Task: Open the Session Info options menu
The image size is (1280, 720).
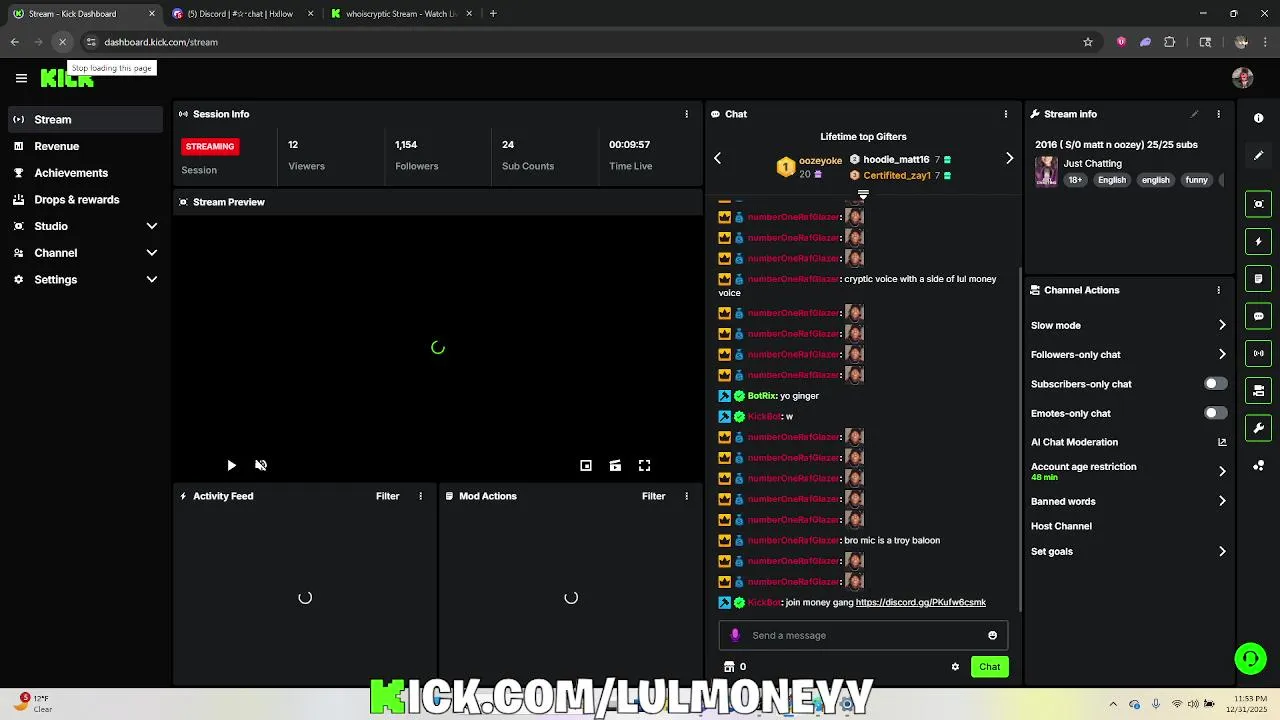Action: (x=686, y=114)
